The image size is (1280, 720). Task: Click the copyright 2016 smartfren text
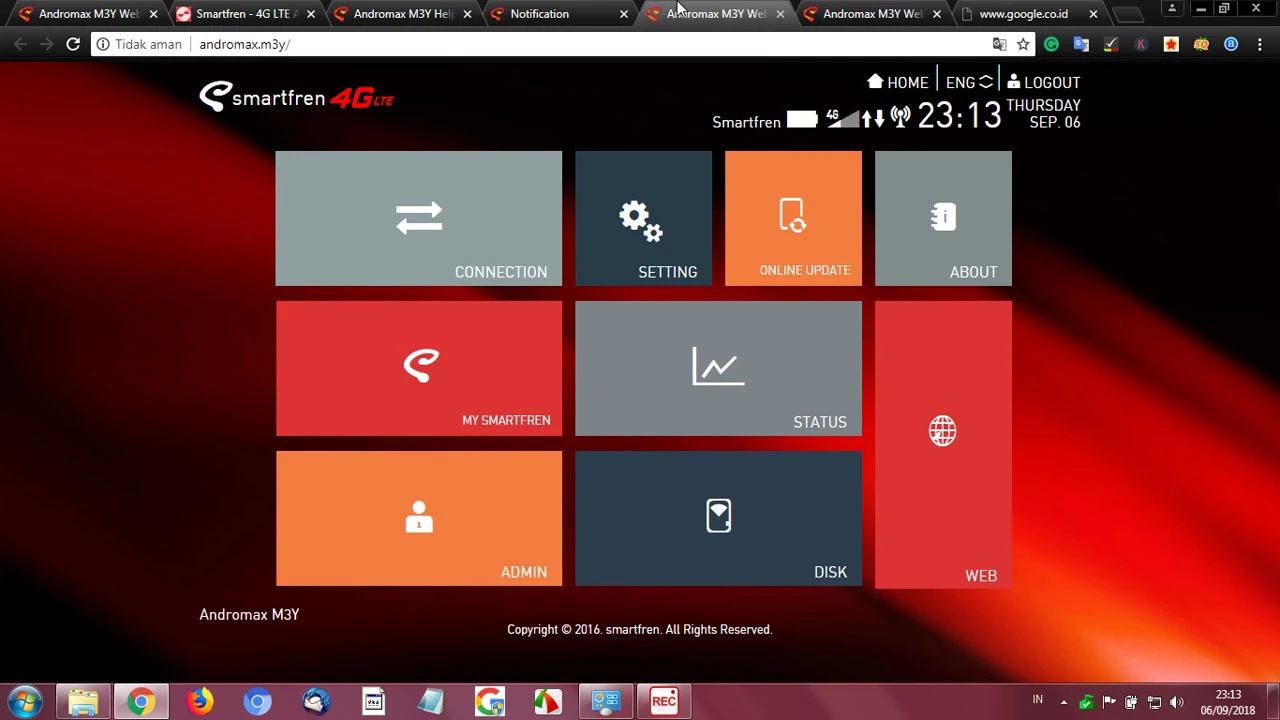click(639, 629)
